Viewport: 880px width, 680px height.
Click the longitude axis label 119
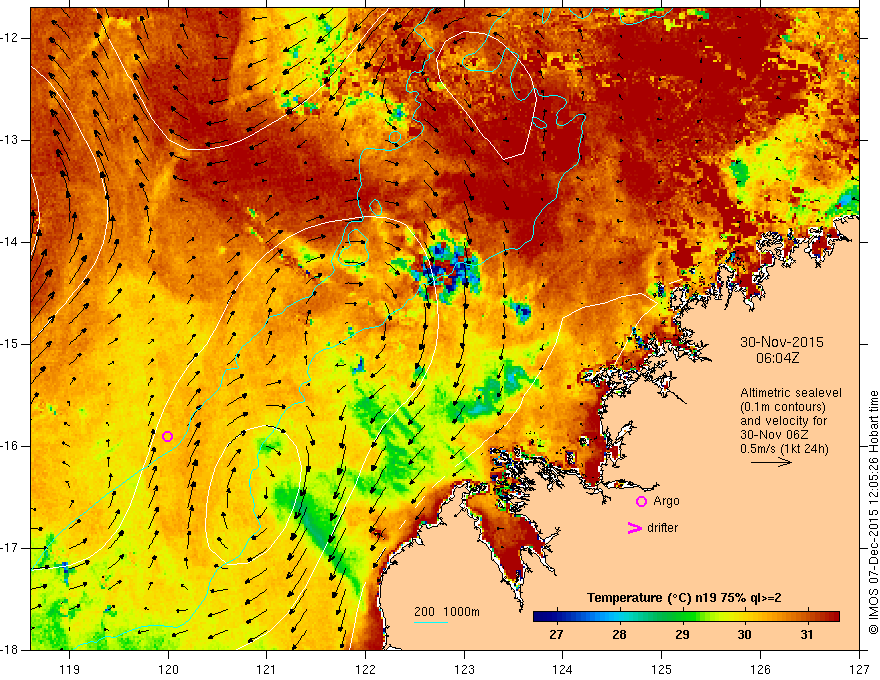[70, 669]
